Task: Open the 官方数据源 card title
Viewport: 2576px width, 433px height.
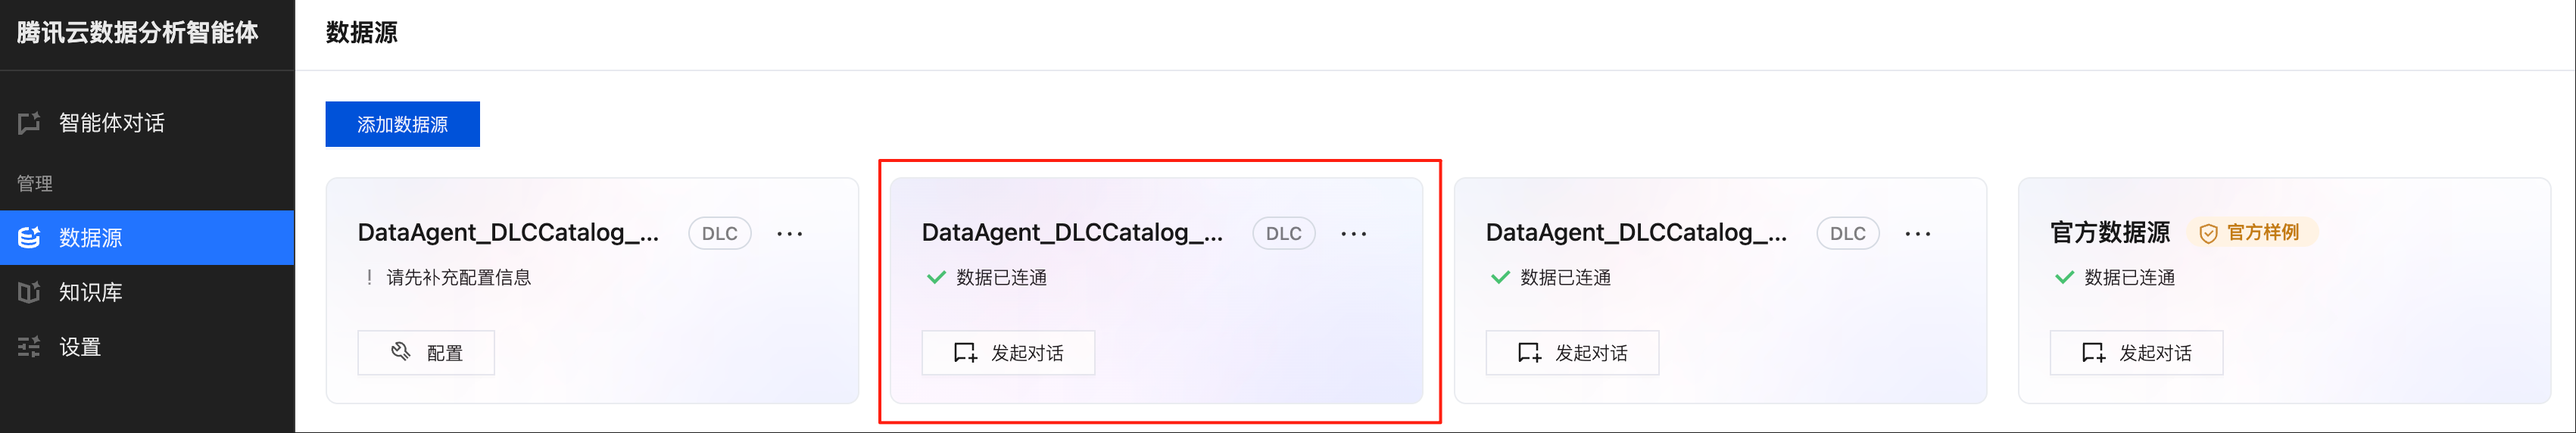Action: pos(2110,233)
